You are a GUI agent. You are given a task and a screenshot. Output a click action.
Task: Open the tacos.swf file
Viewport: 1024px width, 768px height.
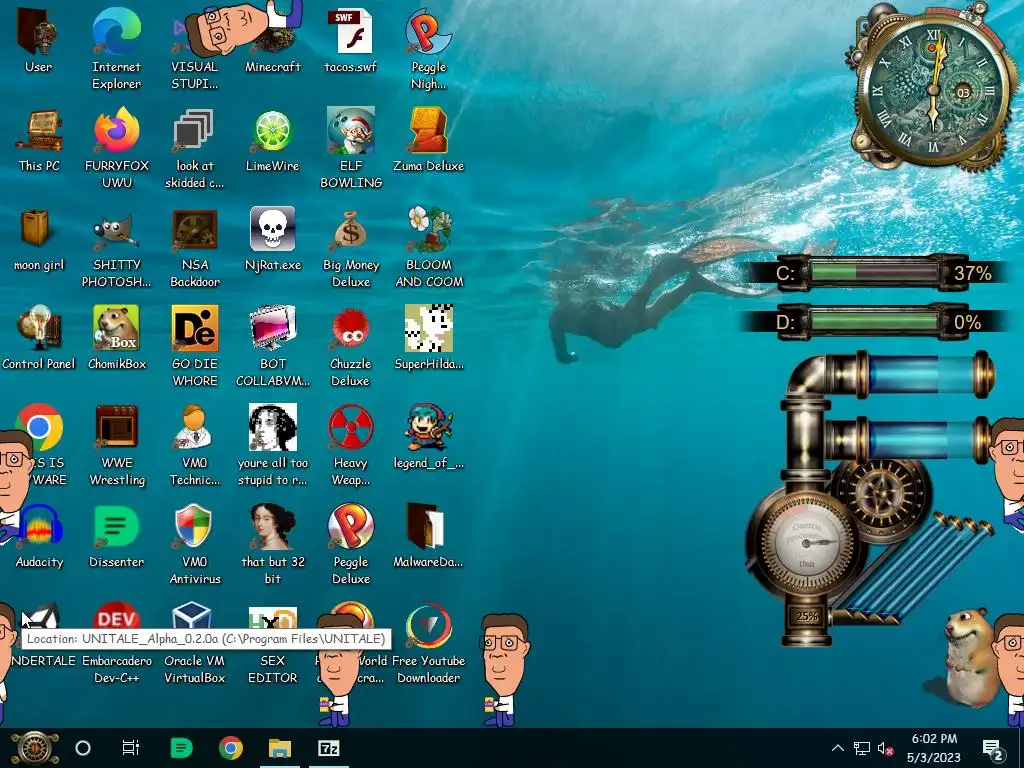350,31
